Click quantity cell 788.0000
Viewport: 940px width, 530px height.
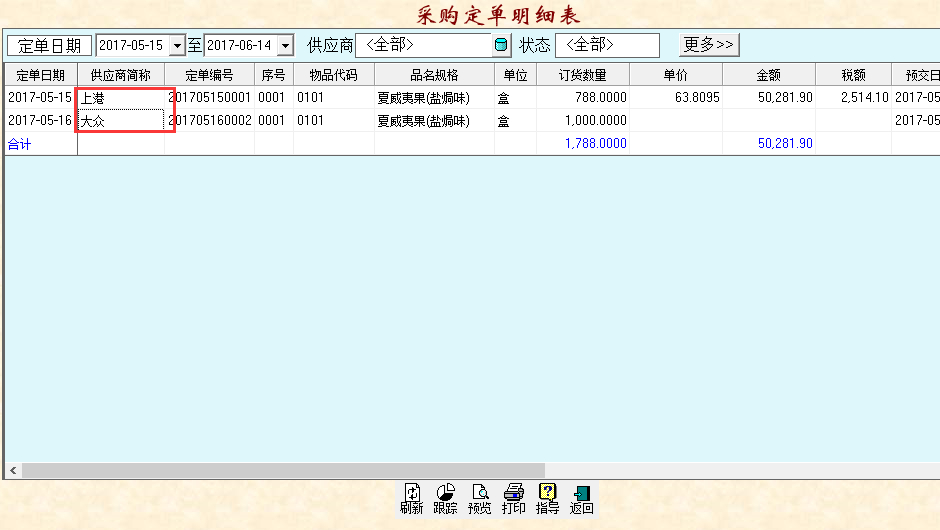tap(583, 98)
